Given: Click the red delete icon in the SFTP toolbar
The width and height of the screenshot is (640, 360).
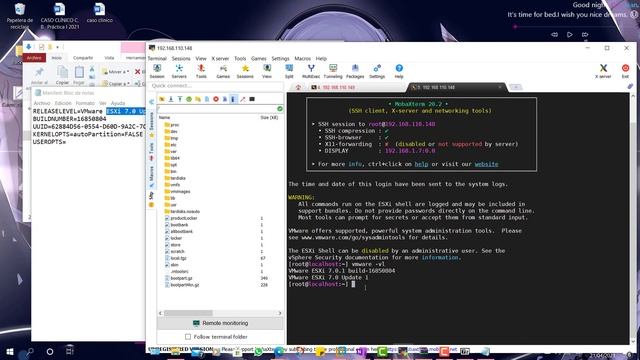Looking at the screenshot, I should click(216, 99).
